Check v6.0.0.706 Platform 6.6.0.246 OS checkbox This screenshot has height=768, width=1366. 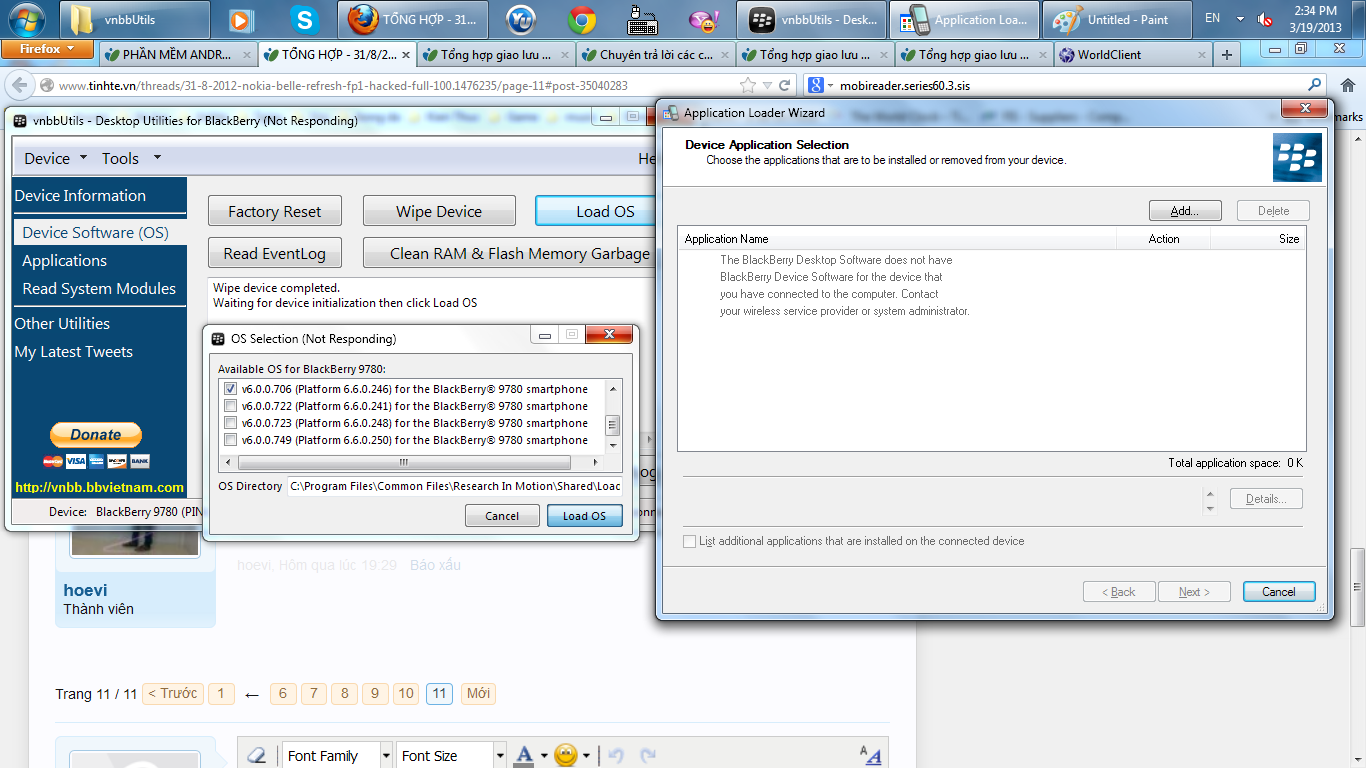[231, 389]
